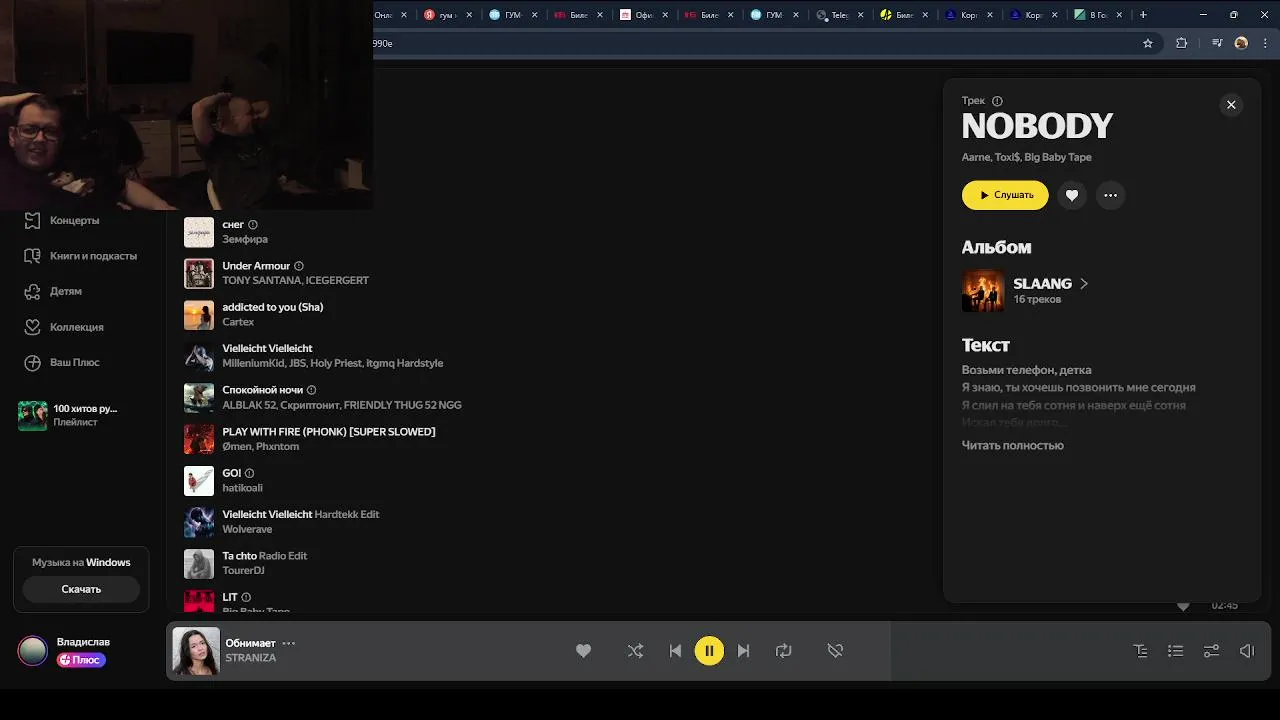
Task: Open playback settings sliders icon
Action: (1211, 651)
